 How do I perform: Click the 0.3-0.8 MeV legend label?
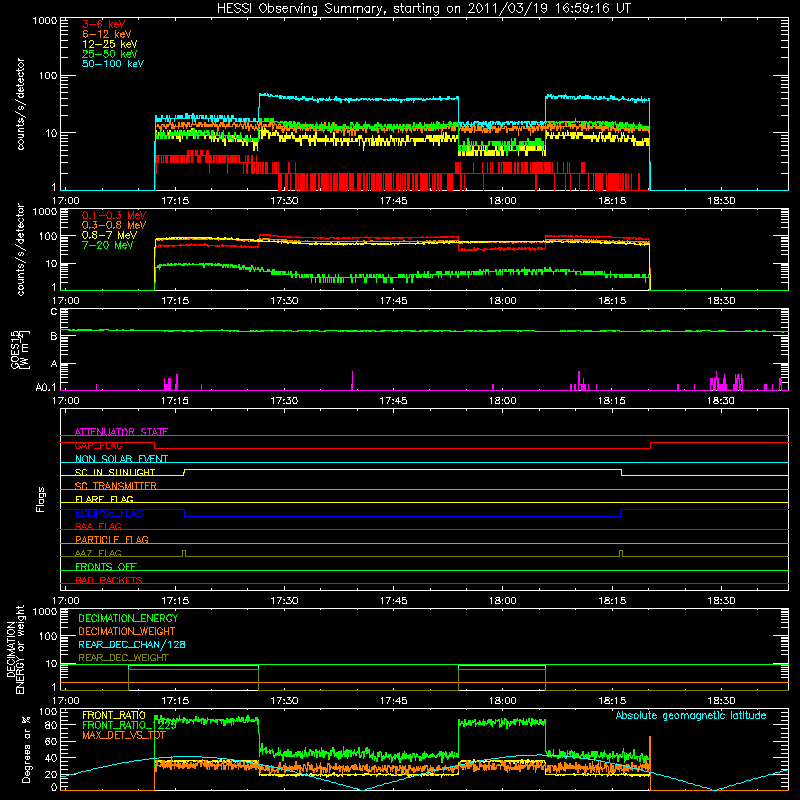coord(114,225)
